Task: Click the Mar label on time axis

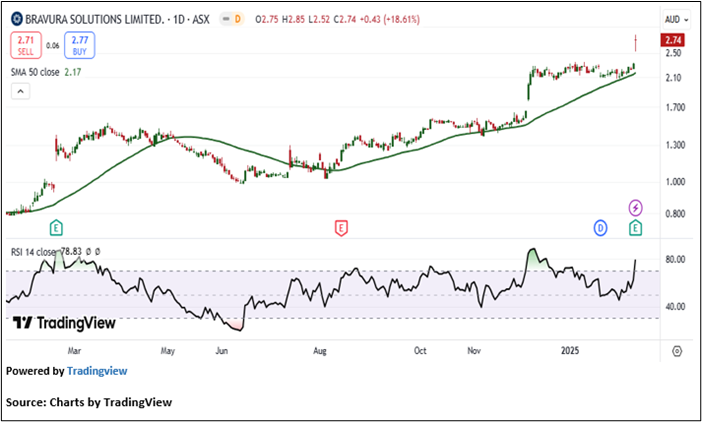Action: (74, 351)
